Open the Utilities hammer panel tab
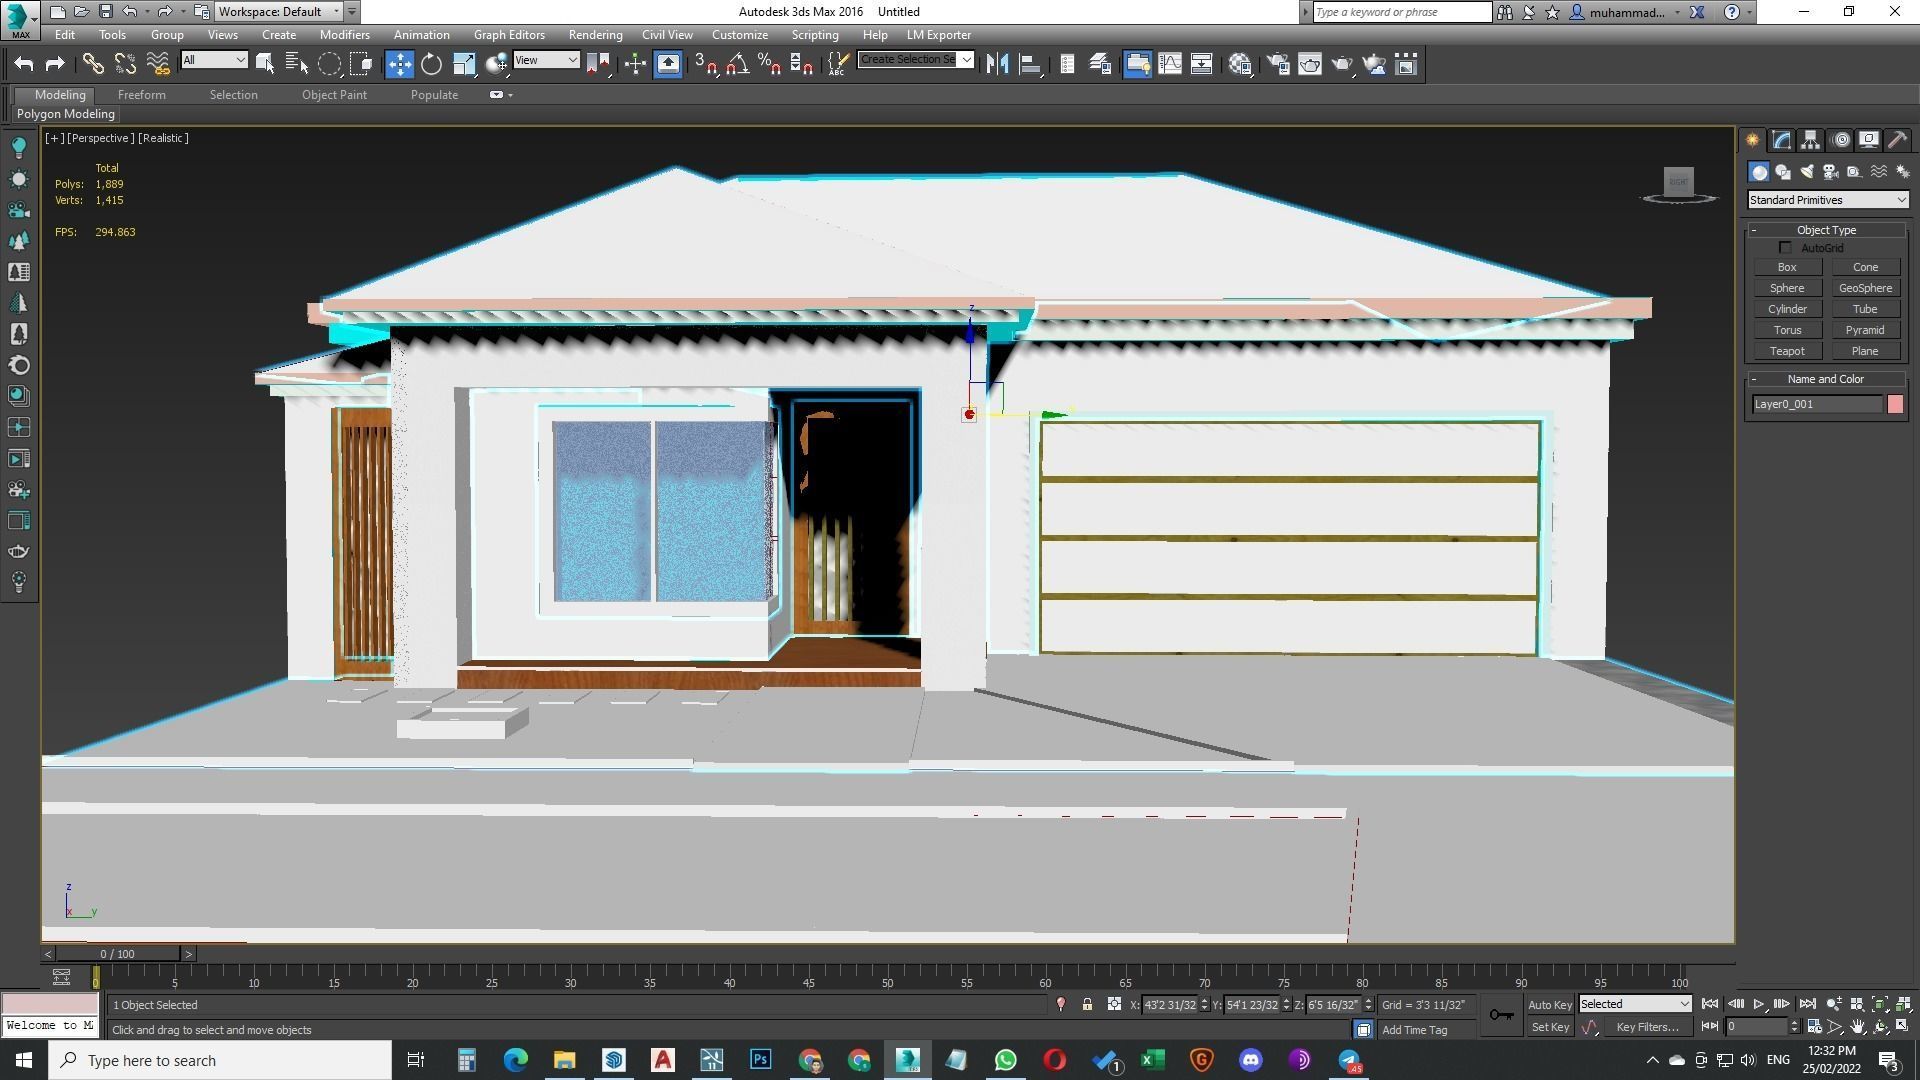The width and height of the screenshot is (1920, 1080). (1898, 140)
